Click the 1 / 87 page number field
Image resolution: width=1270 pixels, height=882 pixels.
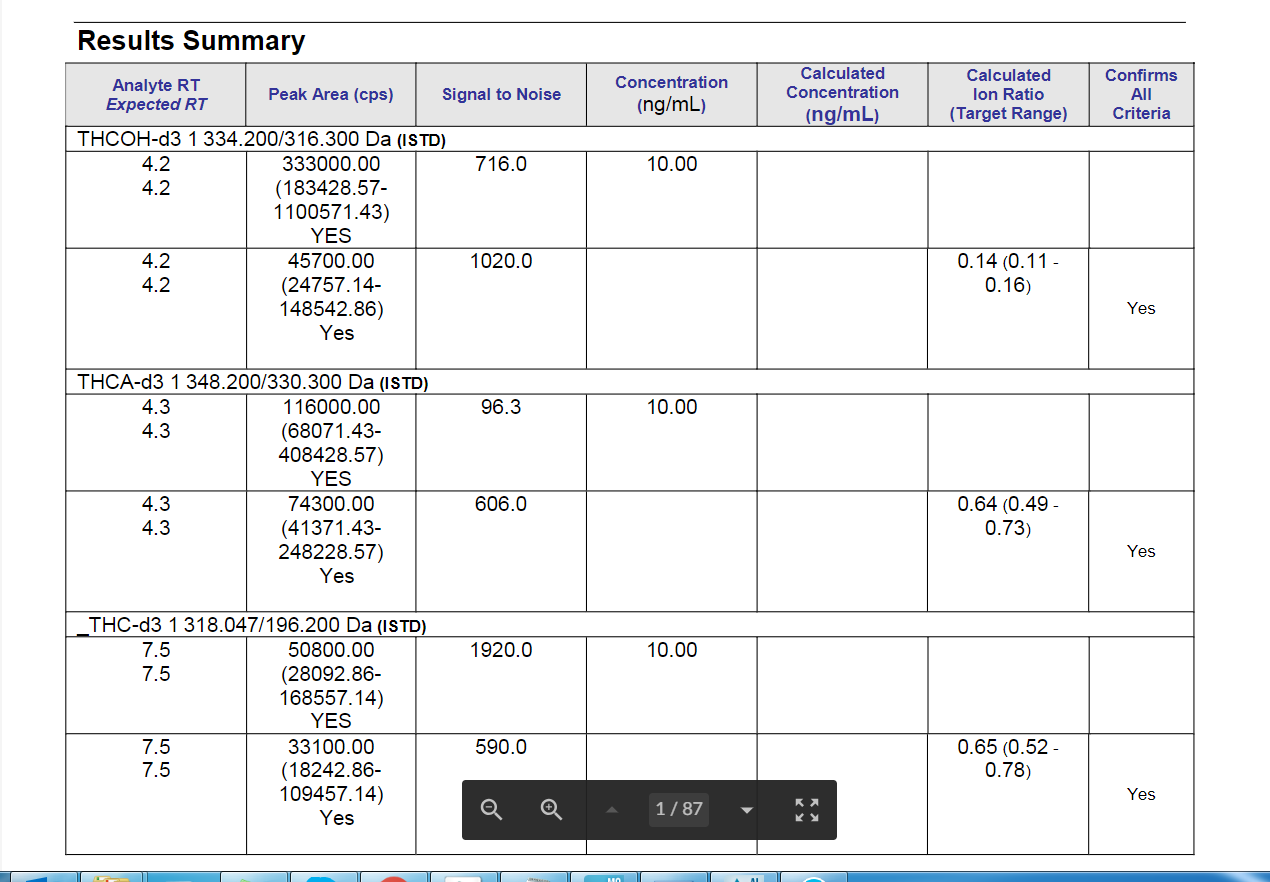tap(679, 809)
